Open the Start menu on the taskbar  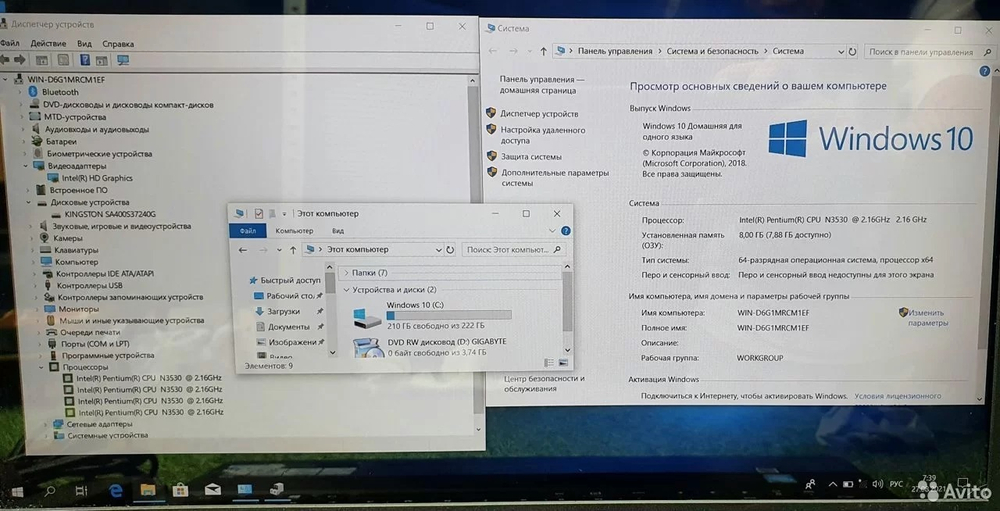click(17, 492)
